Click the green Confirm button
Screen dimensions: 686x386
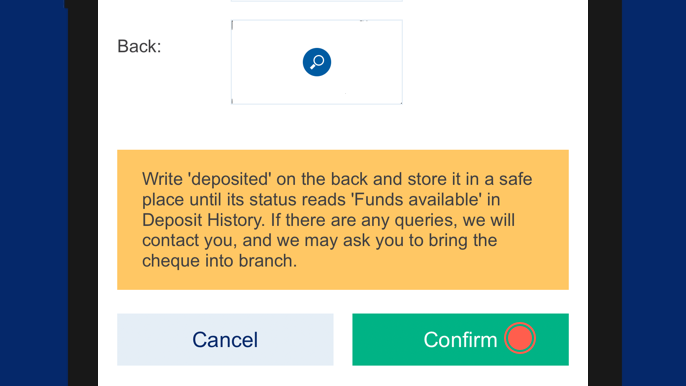(460, 340)
